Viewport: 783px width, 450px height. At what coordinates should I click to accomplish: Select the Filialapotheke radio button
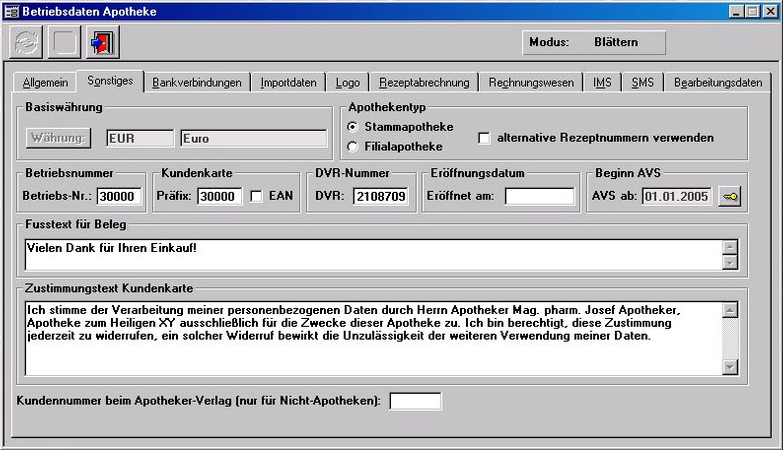pos(352,147)
